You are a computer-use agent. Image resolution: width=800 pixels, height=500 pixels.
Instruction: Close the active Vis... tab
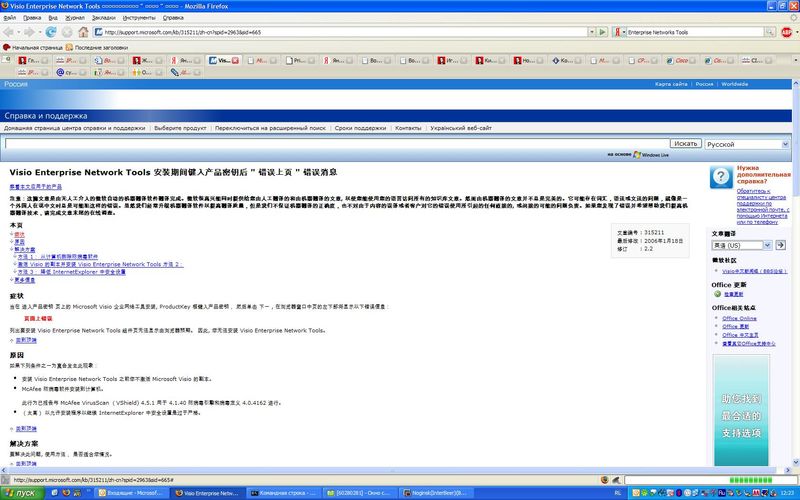pyautogui.click(x=235, y=60)
